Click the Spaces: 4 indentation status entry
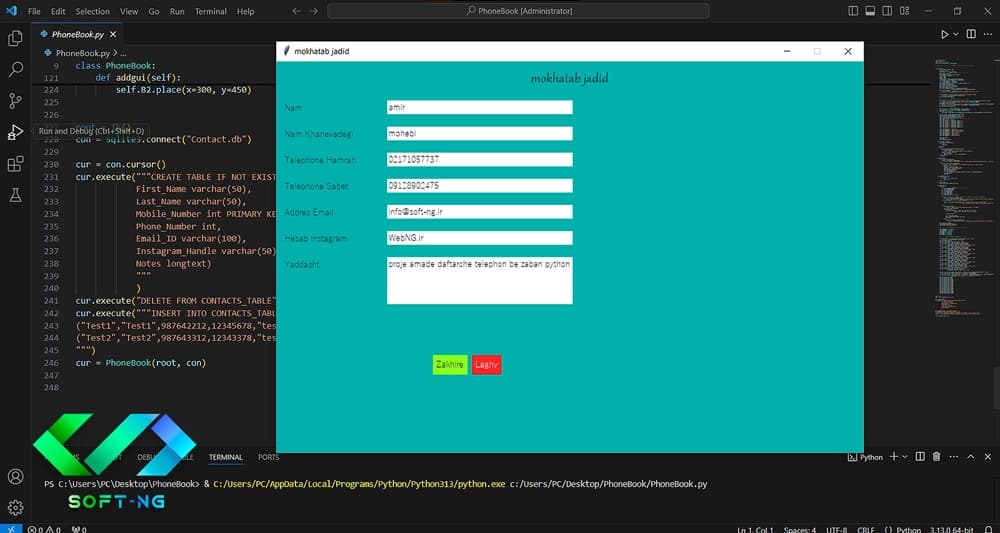 pos(800,529)
